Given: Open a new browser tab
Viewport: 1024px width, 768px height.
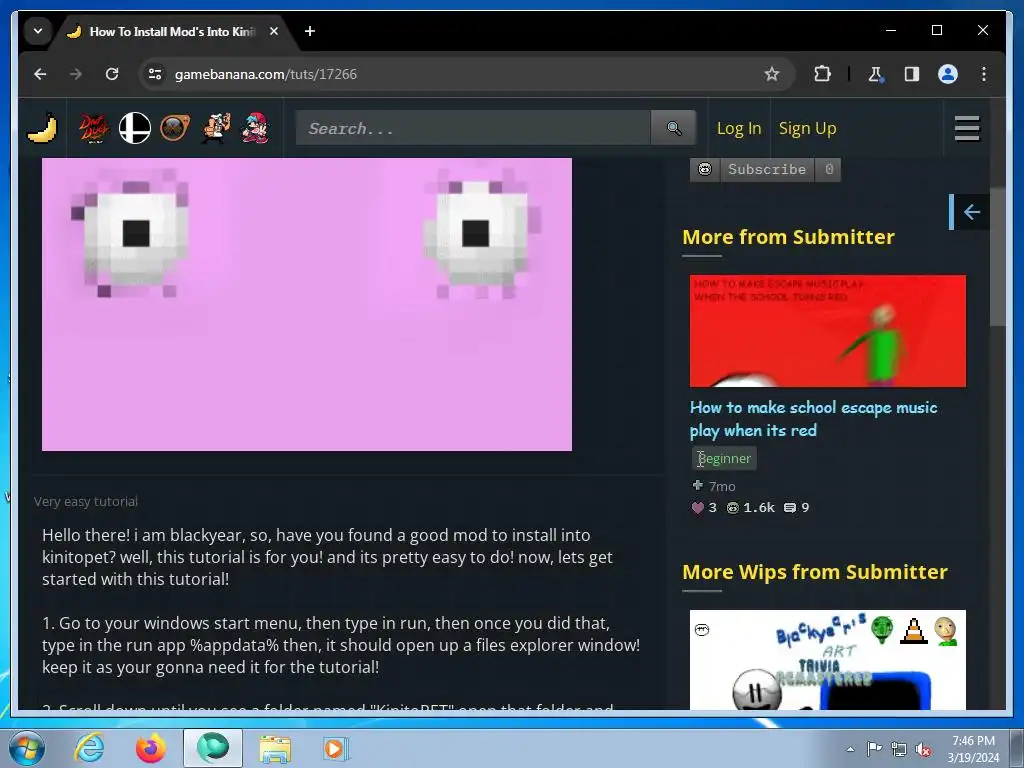Looking at the screenshot, I should tap(310, 31).
